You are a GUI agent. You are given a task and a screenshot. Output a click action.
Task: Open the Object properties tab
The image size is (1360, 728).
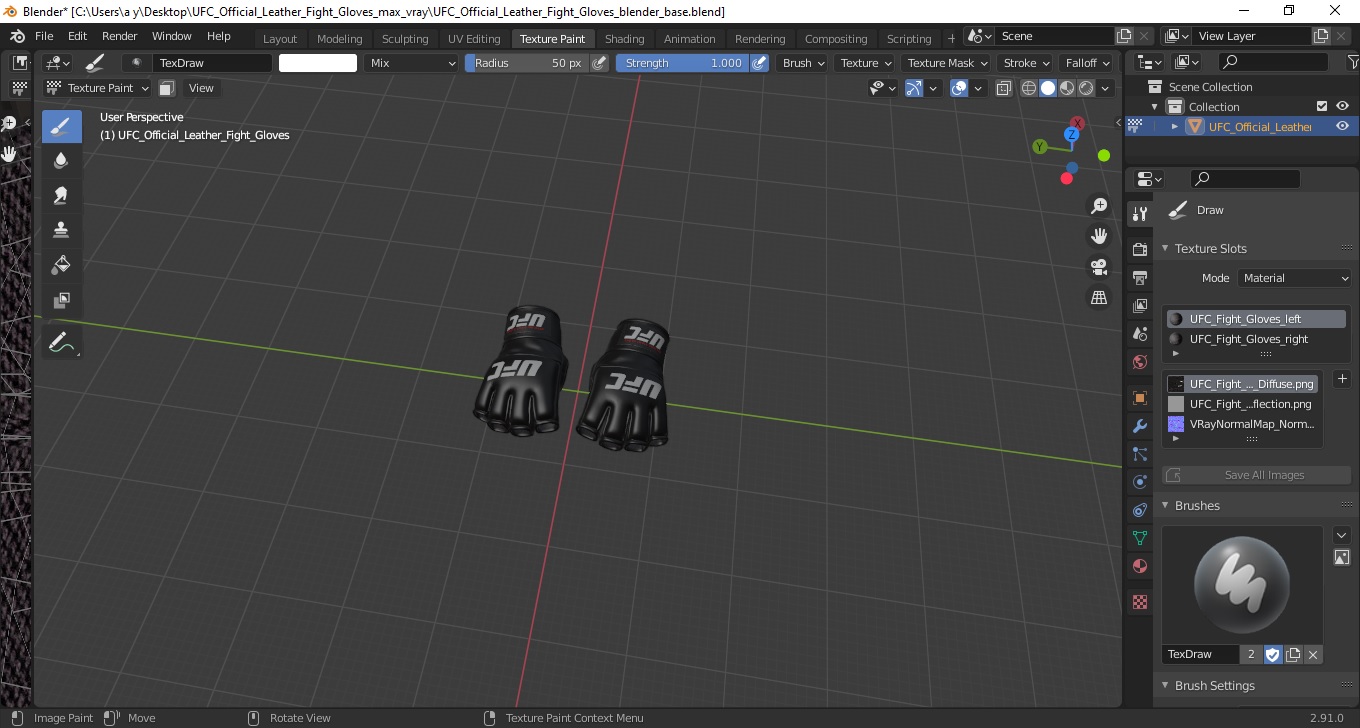(1139, 398)
